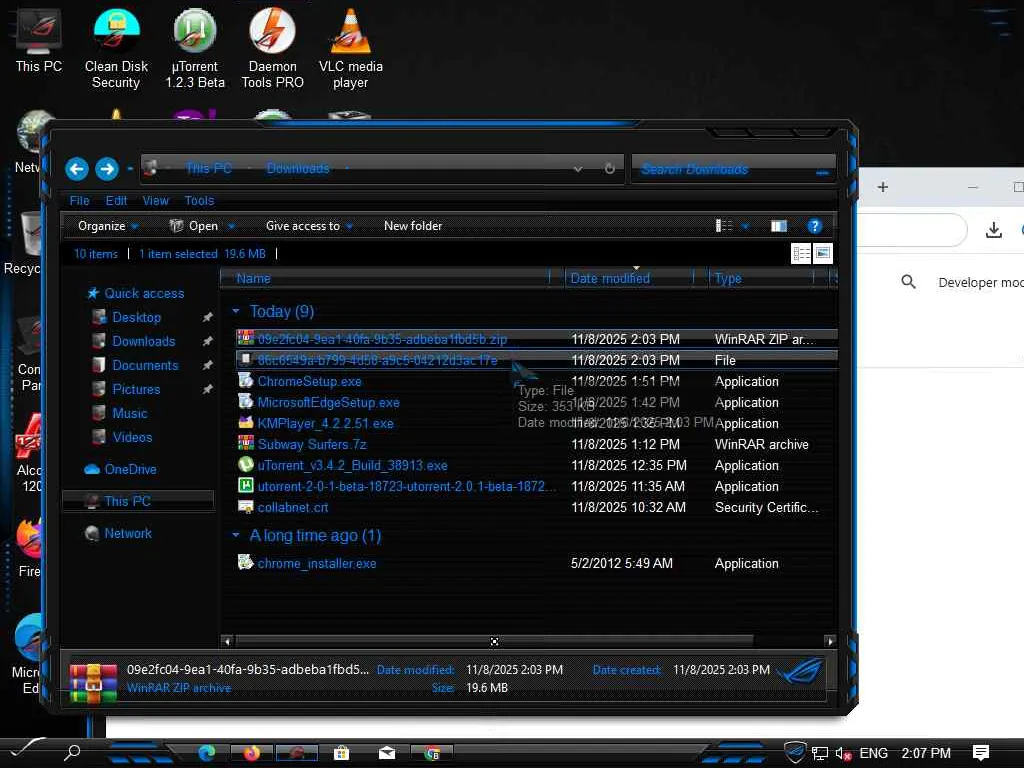Open the notification center icon
The height and width of the screenshot is (768, 1024).
(980, 753)
